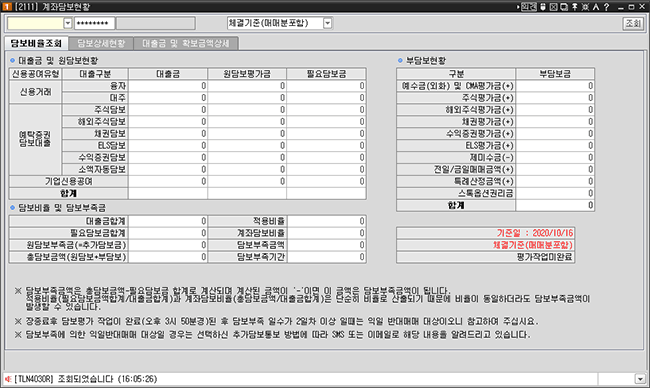Select the 융자 row label
Image resolution: width=650 pixels, height=388 pixels.
point(95,86)
